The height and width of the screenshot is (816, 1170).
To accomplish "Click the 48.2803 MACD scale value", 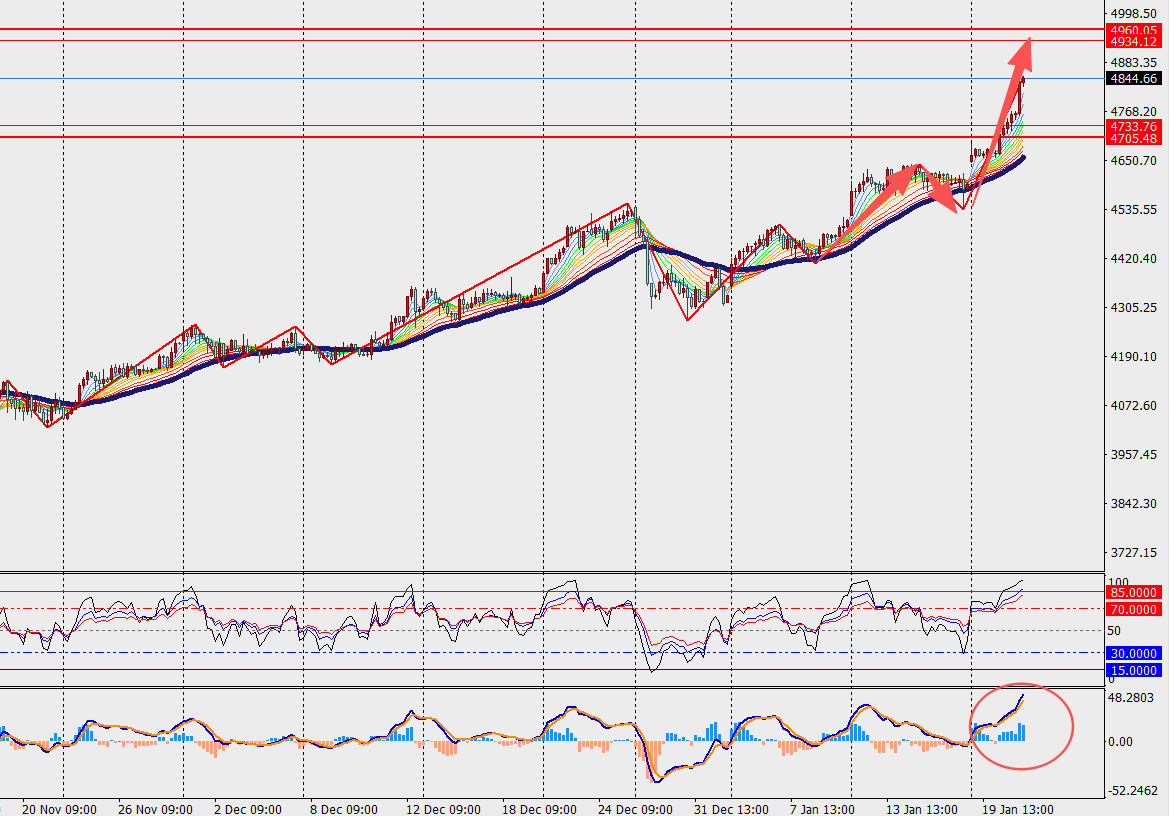I will (x=1133, y=697).
